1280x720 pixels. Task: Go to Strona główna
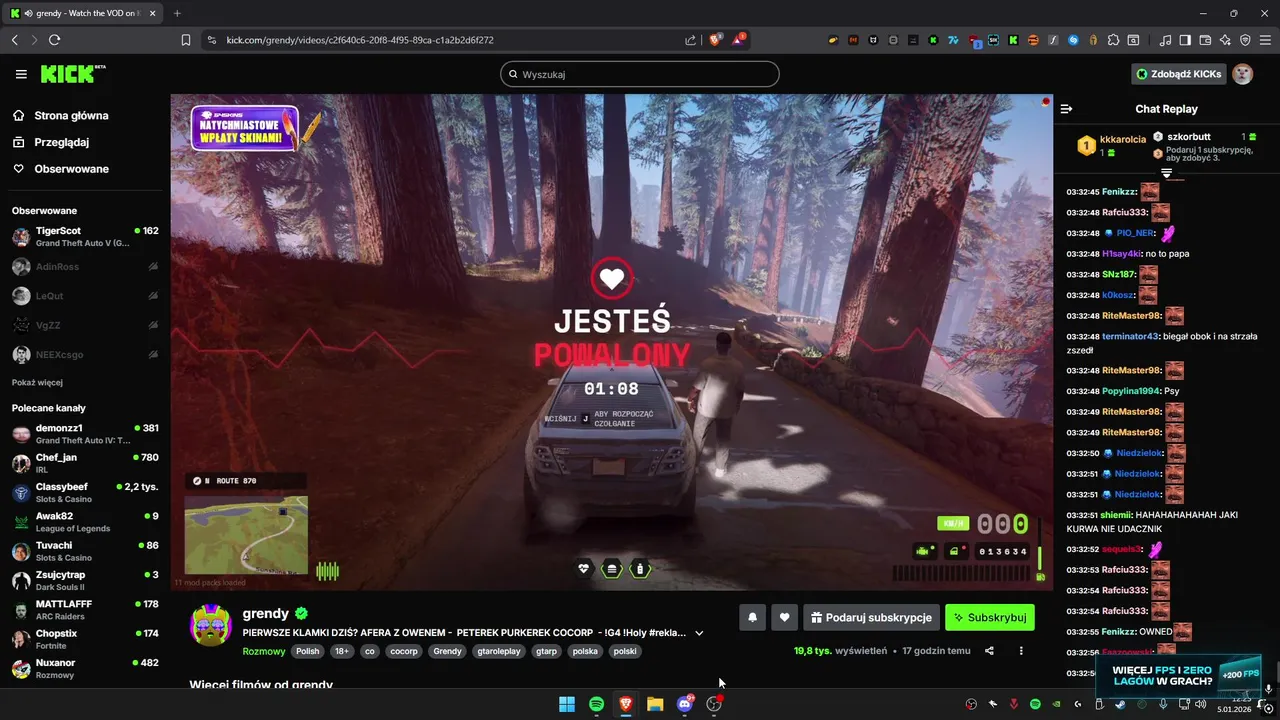click(x=60, y=115)
